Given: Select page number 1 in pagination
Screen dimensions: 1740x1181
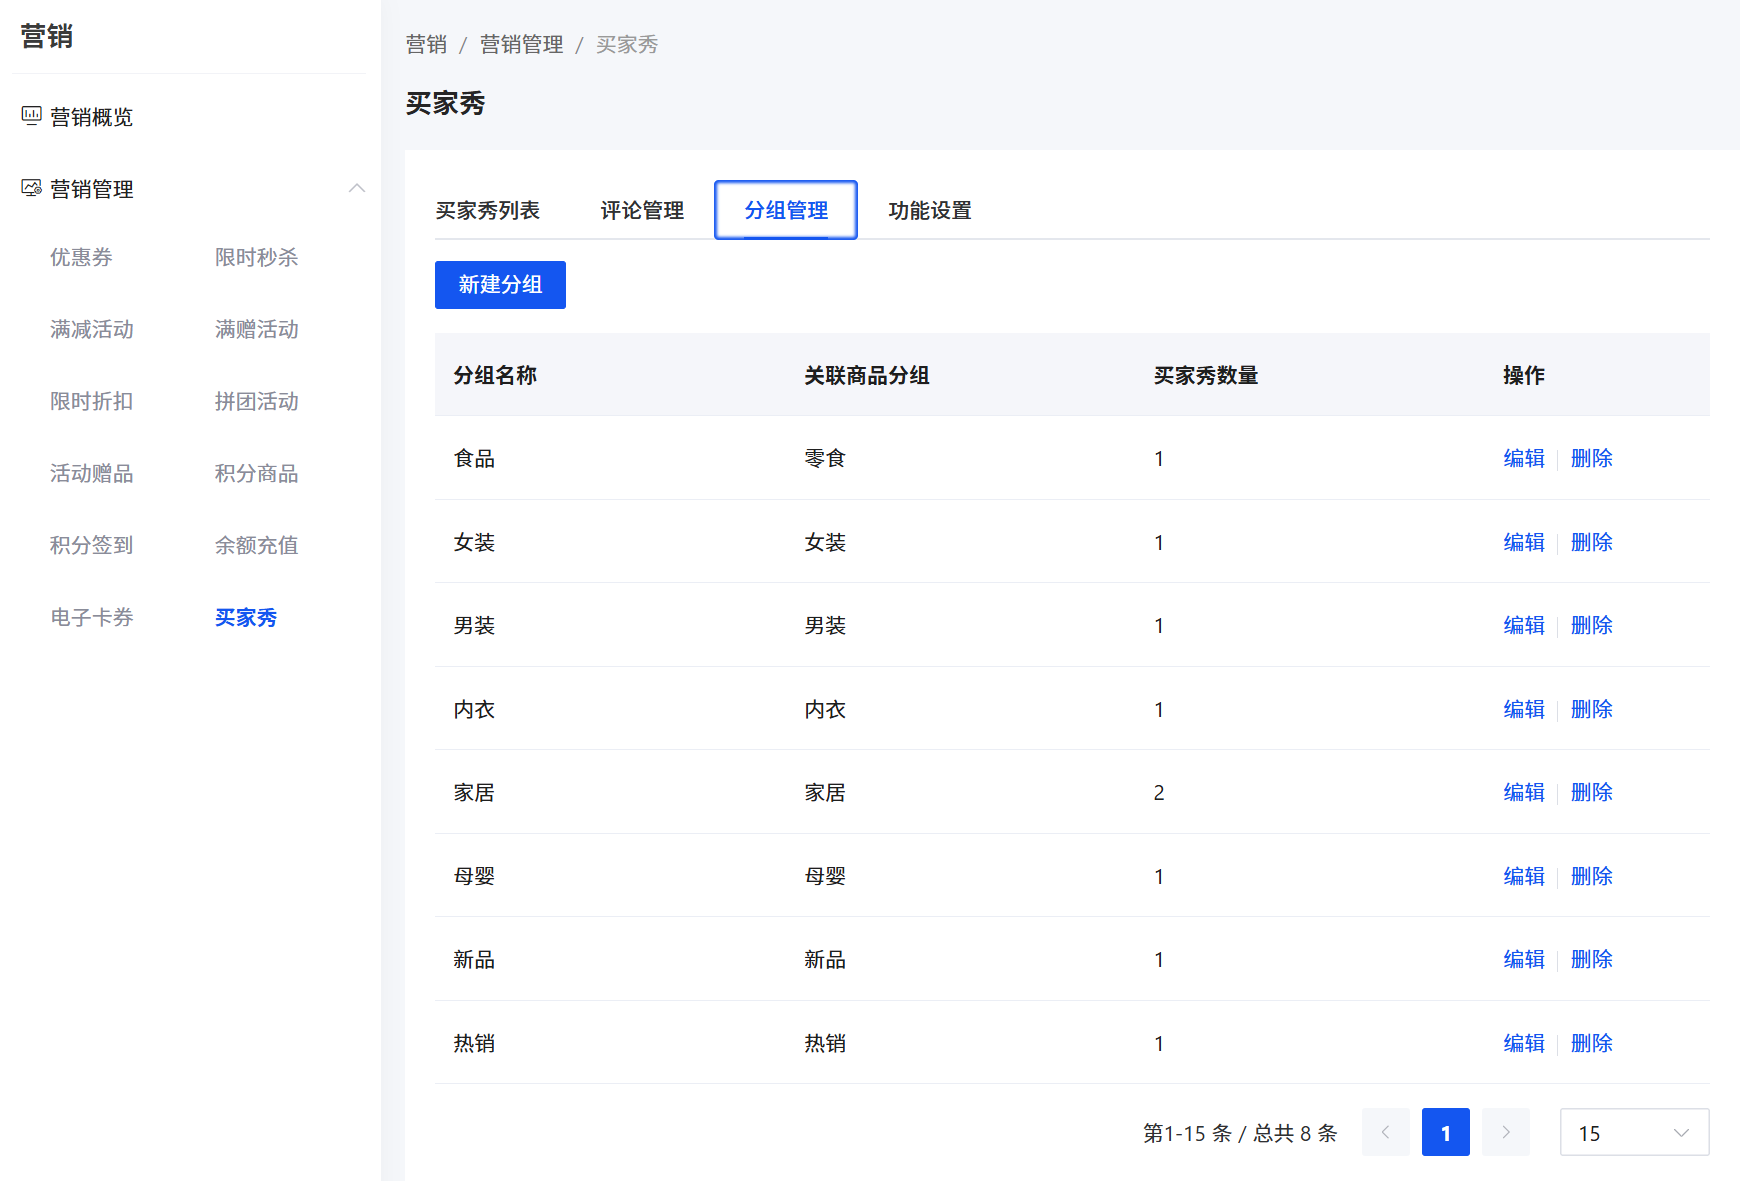Looking at the screenshot, I should pos(1445,1132).
